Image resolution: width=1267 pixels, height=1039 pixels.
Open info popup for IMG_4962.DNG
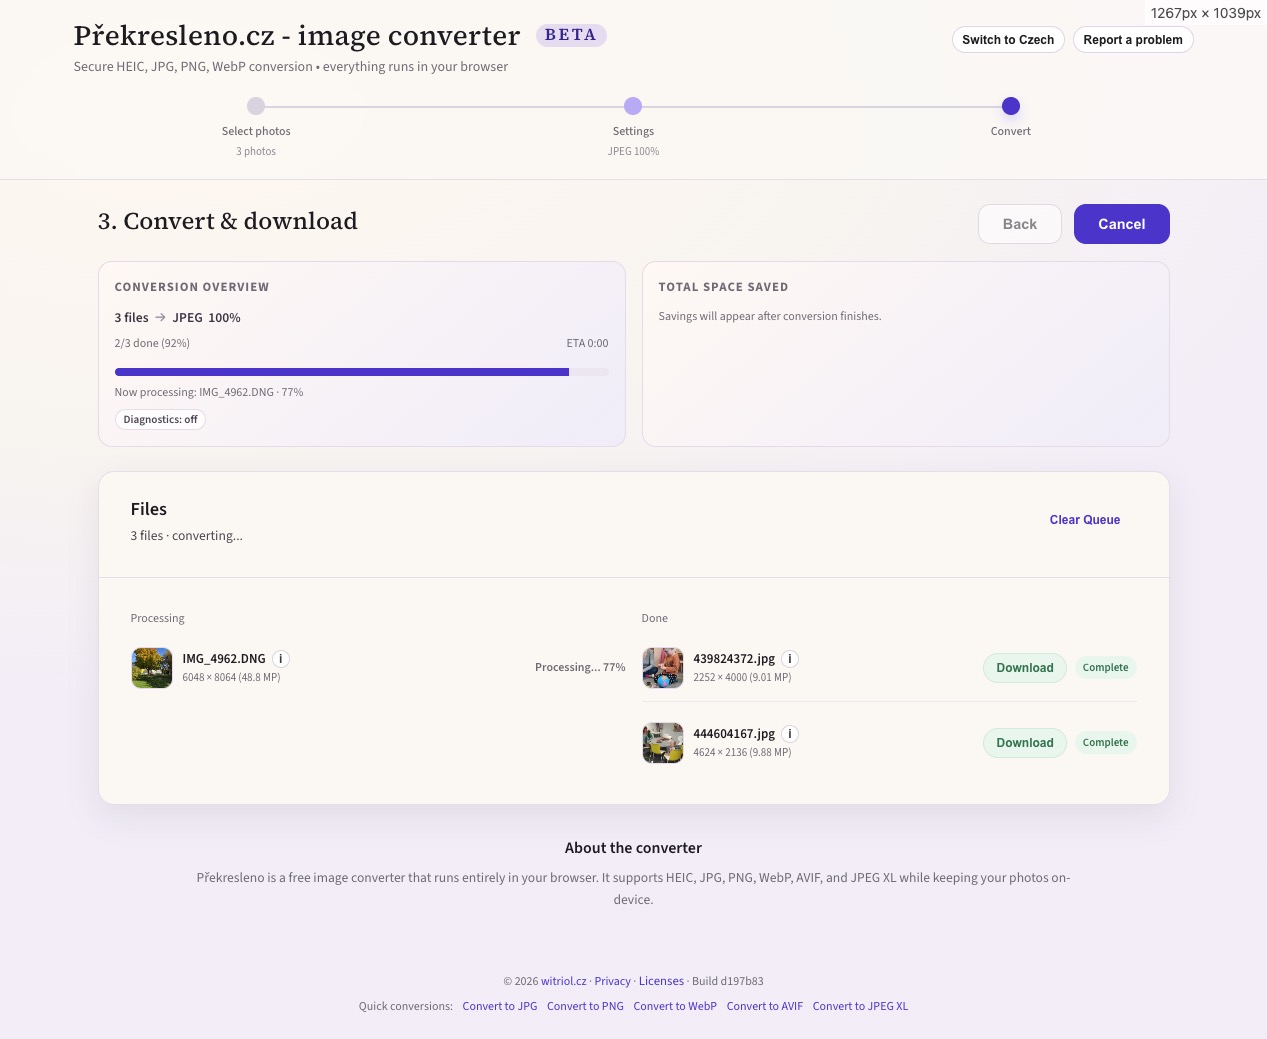281,658
